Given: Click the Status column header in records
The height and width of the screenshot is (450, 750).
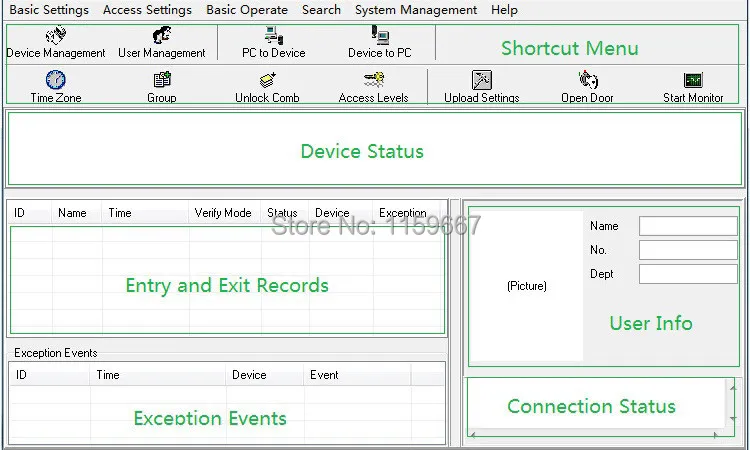Looking at the screenshot, I should (x=285, y=213).
